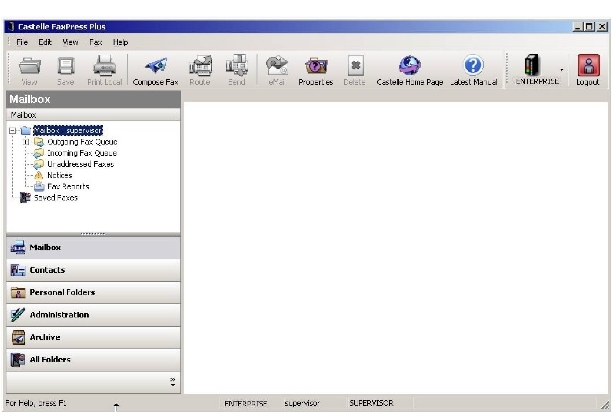
Task: Click the Mailbox pane sub-header label
Action: pyautogui.click(x=23, y=115)
